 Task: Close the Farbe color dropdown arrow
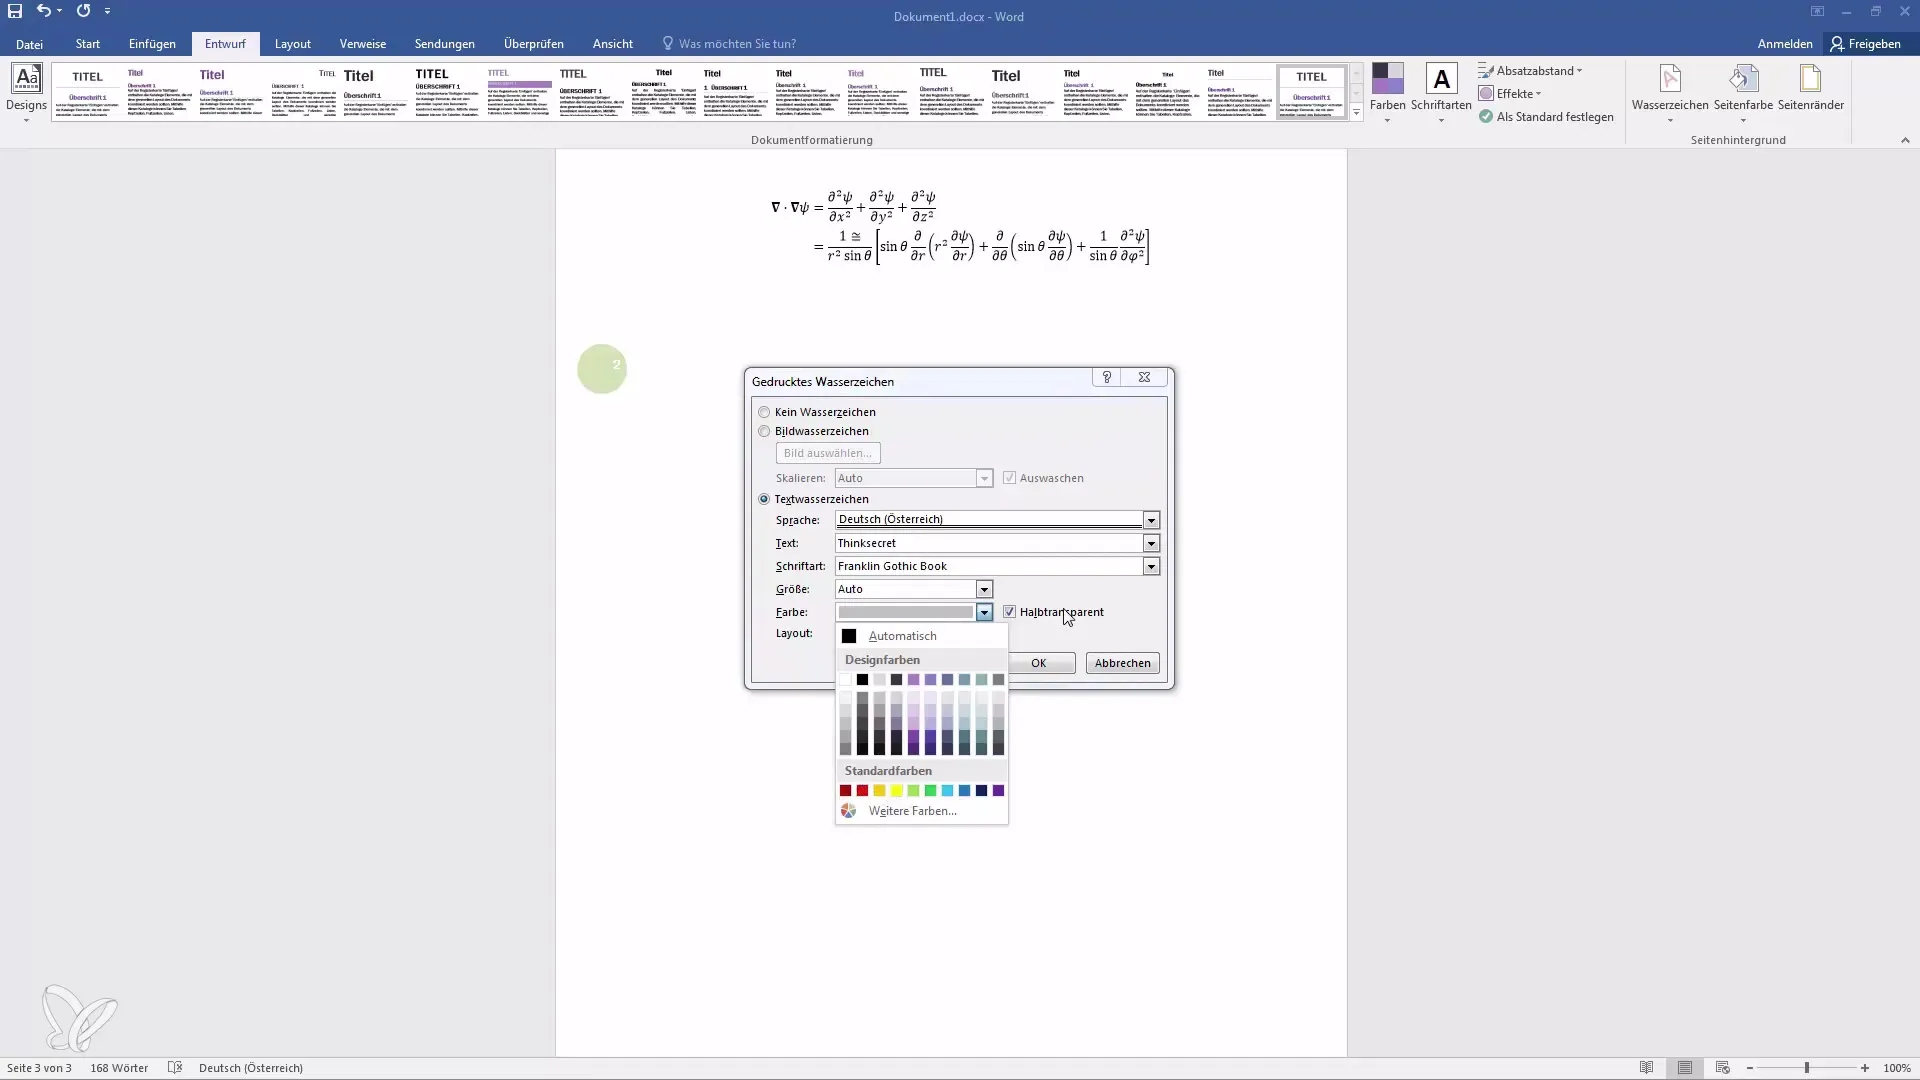click(x=984, y=612)
